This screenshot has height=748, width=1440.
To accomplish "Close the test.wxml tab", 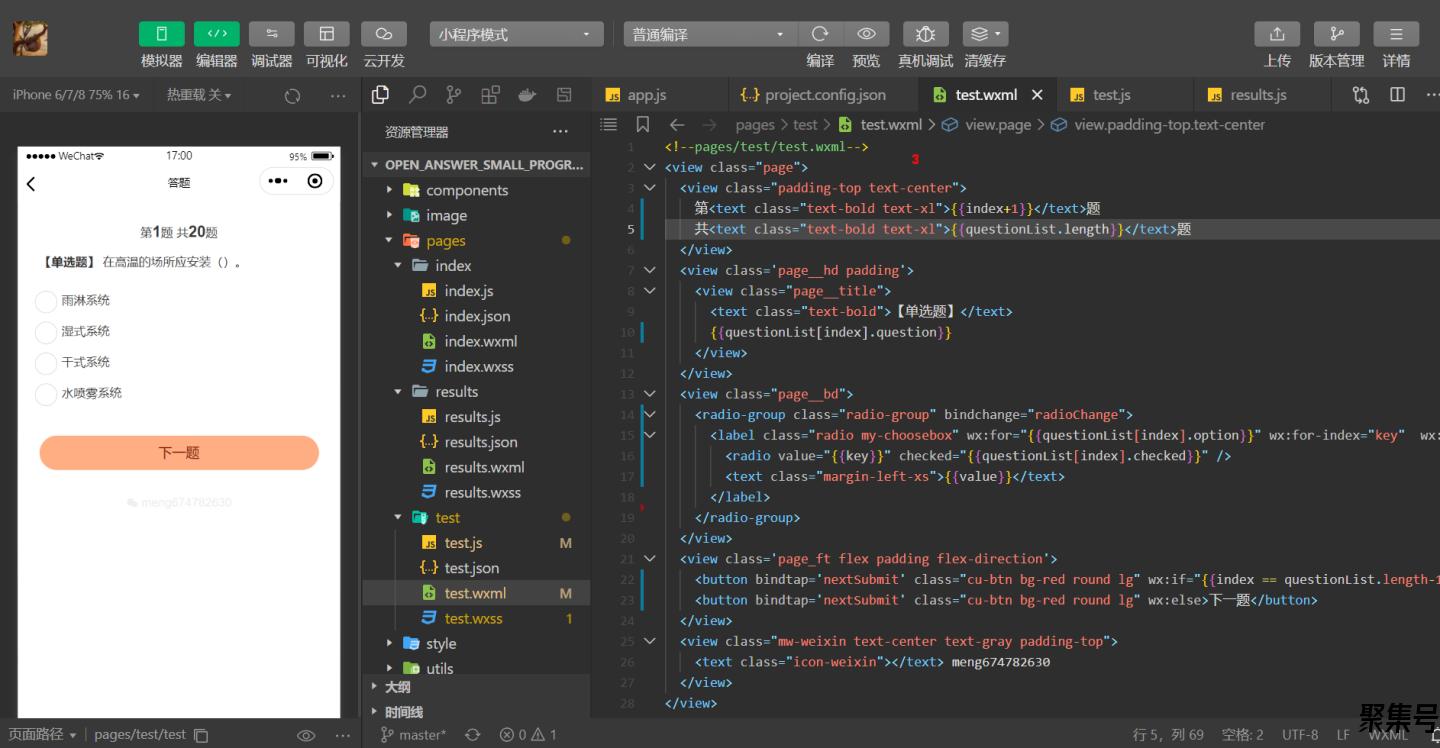I will 1037,95.
